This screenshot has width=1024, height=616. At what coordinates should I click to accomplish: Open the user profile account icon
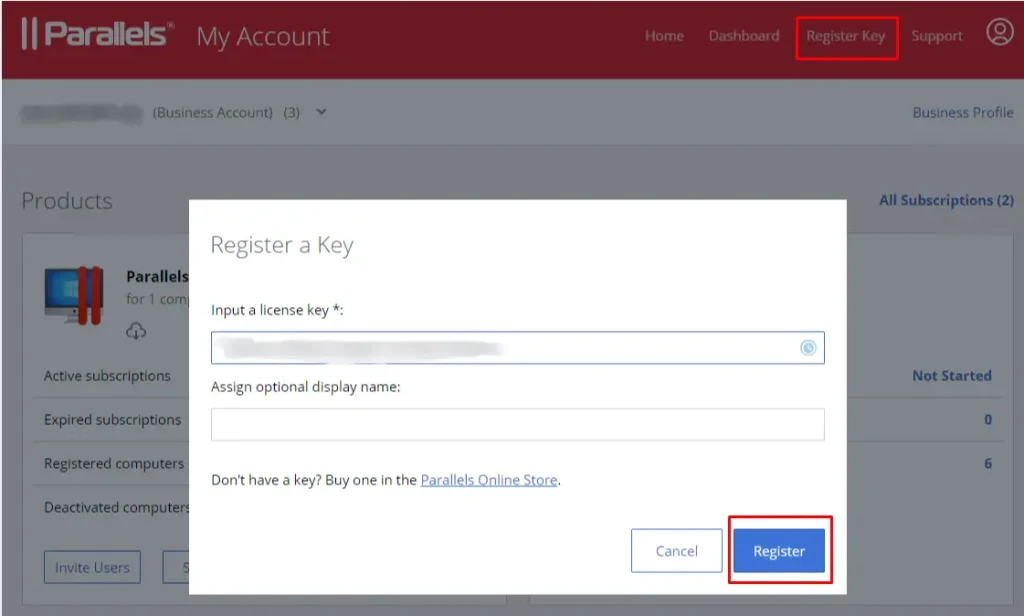(x=999, y=33)
